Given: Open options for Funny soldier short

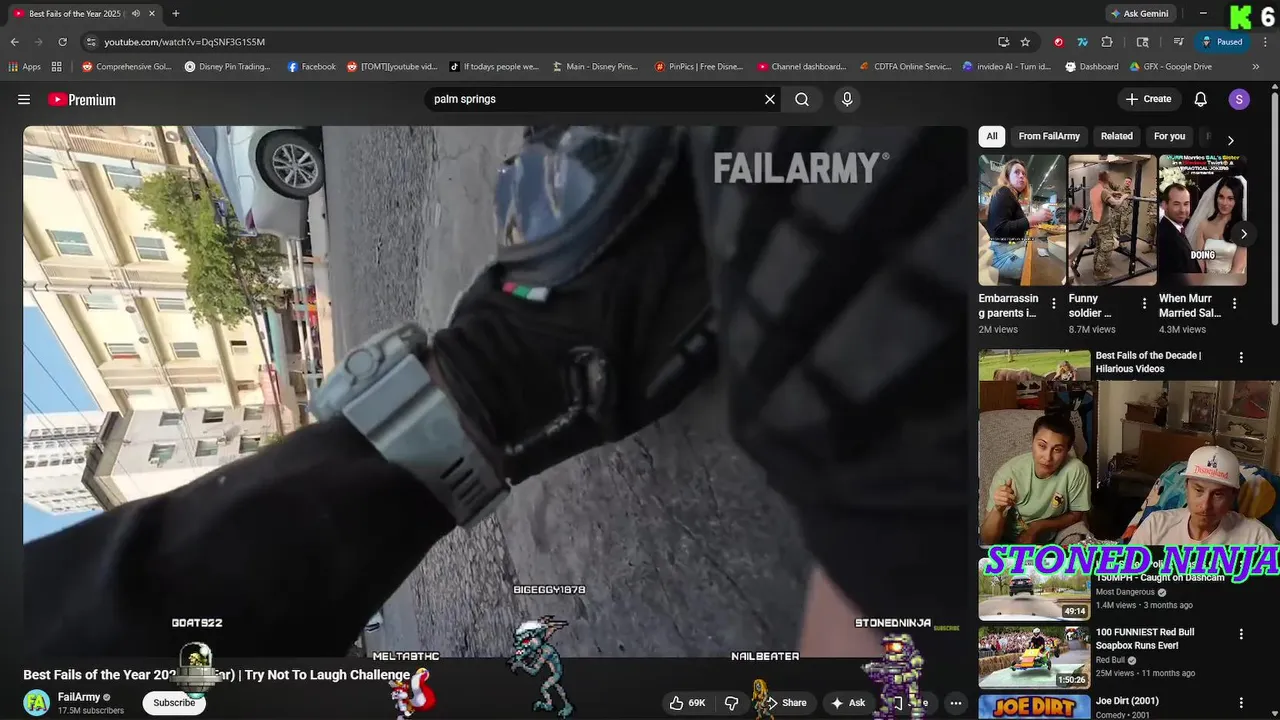Looking at the screenshot, I should pyautogui.click(x=1144, y=304).
